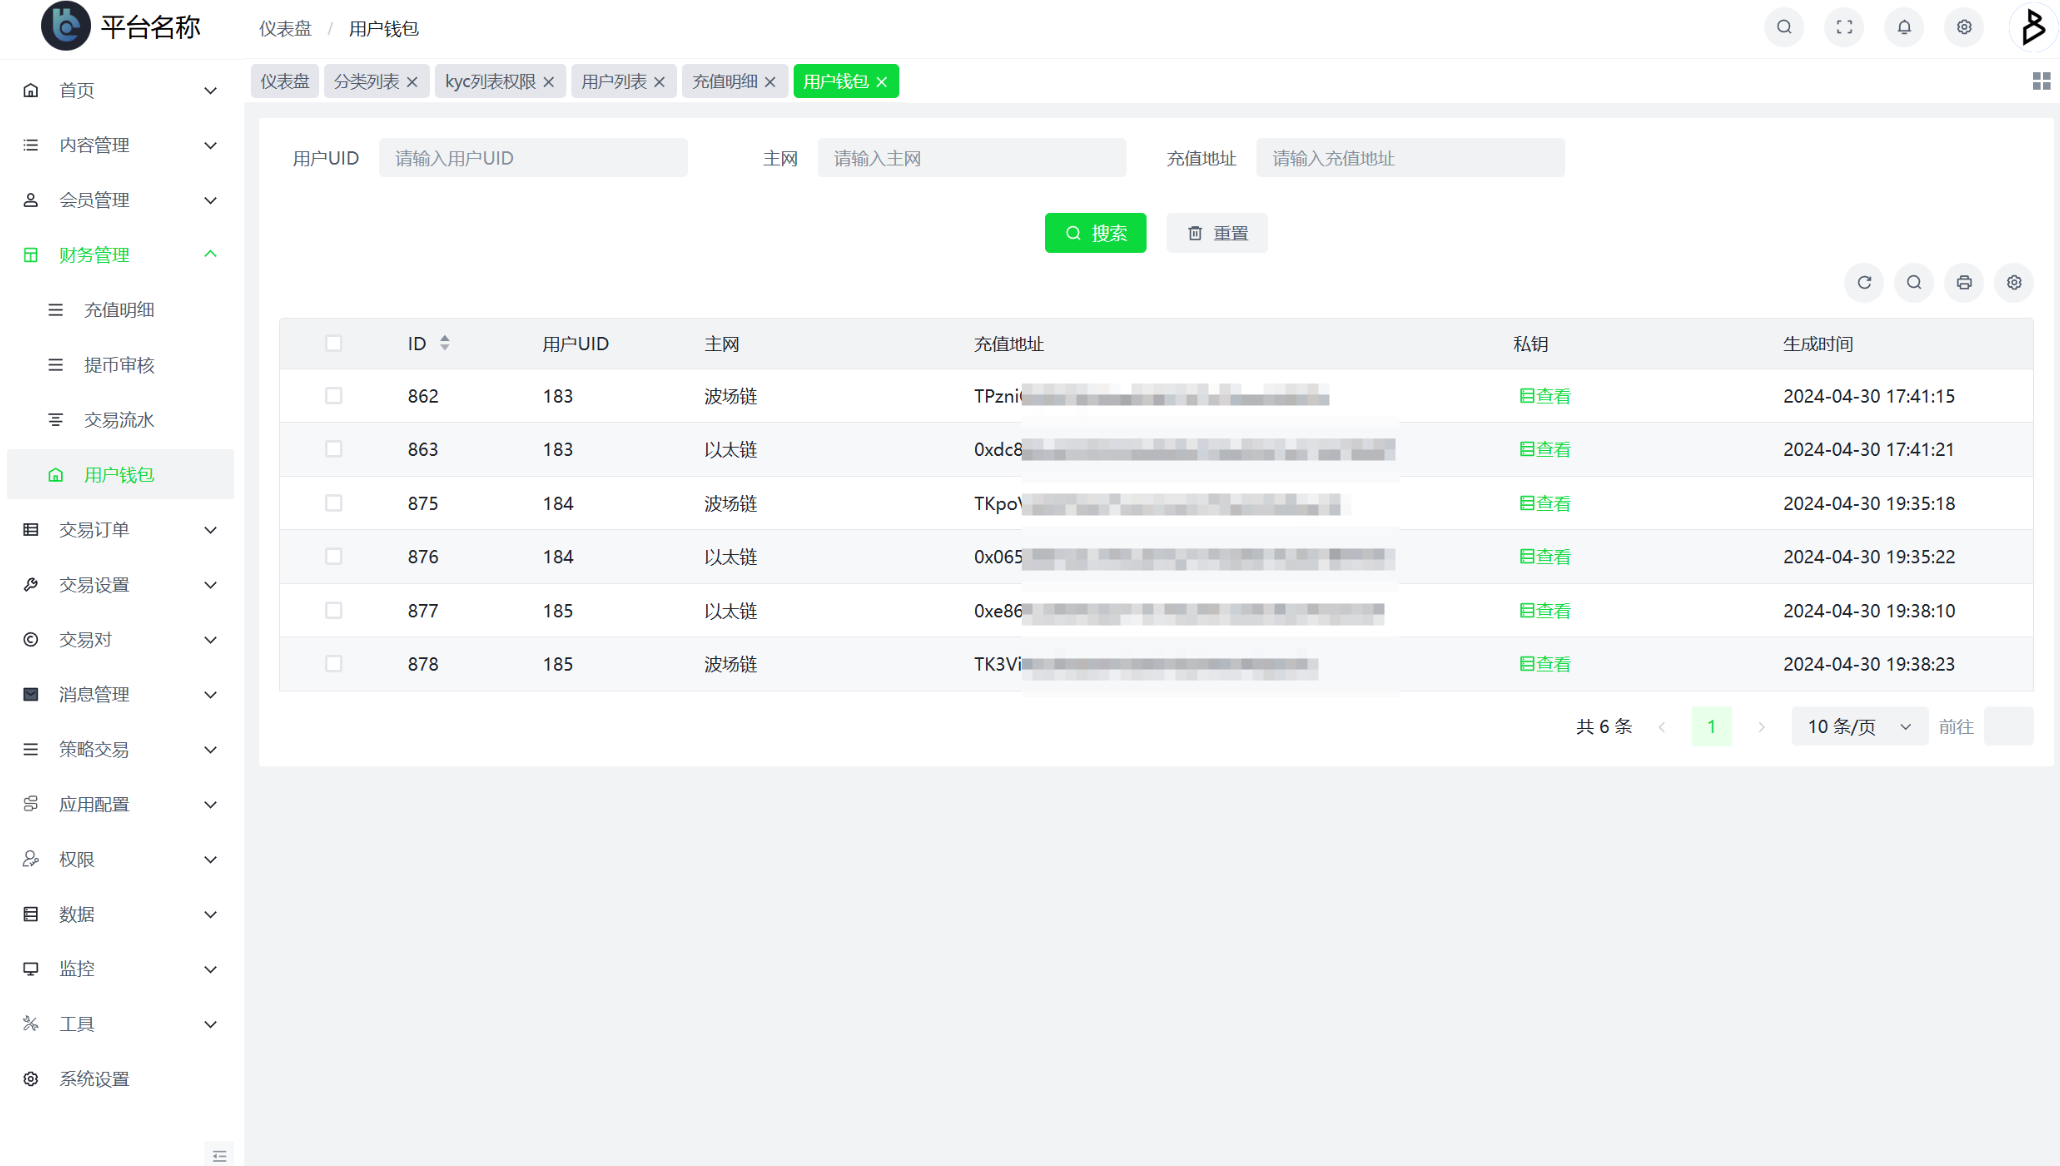Click 交易对 sidebar icon
Screen dimensions: 2060x1166
[31, 639]
